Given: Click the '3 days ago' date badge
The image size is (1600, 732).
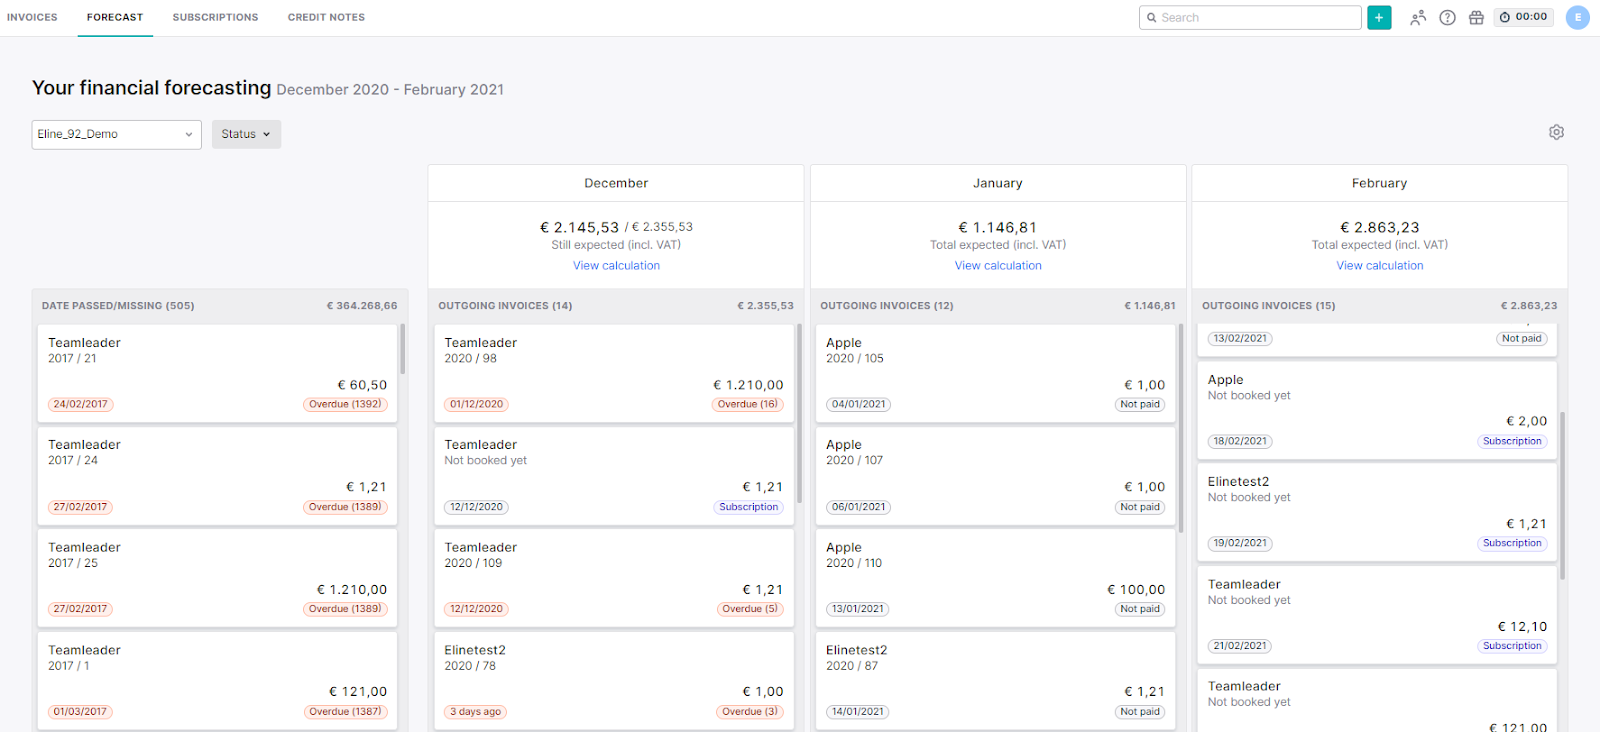Looking at the screenshot, I should 475,712.
